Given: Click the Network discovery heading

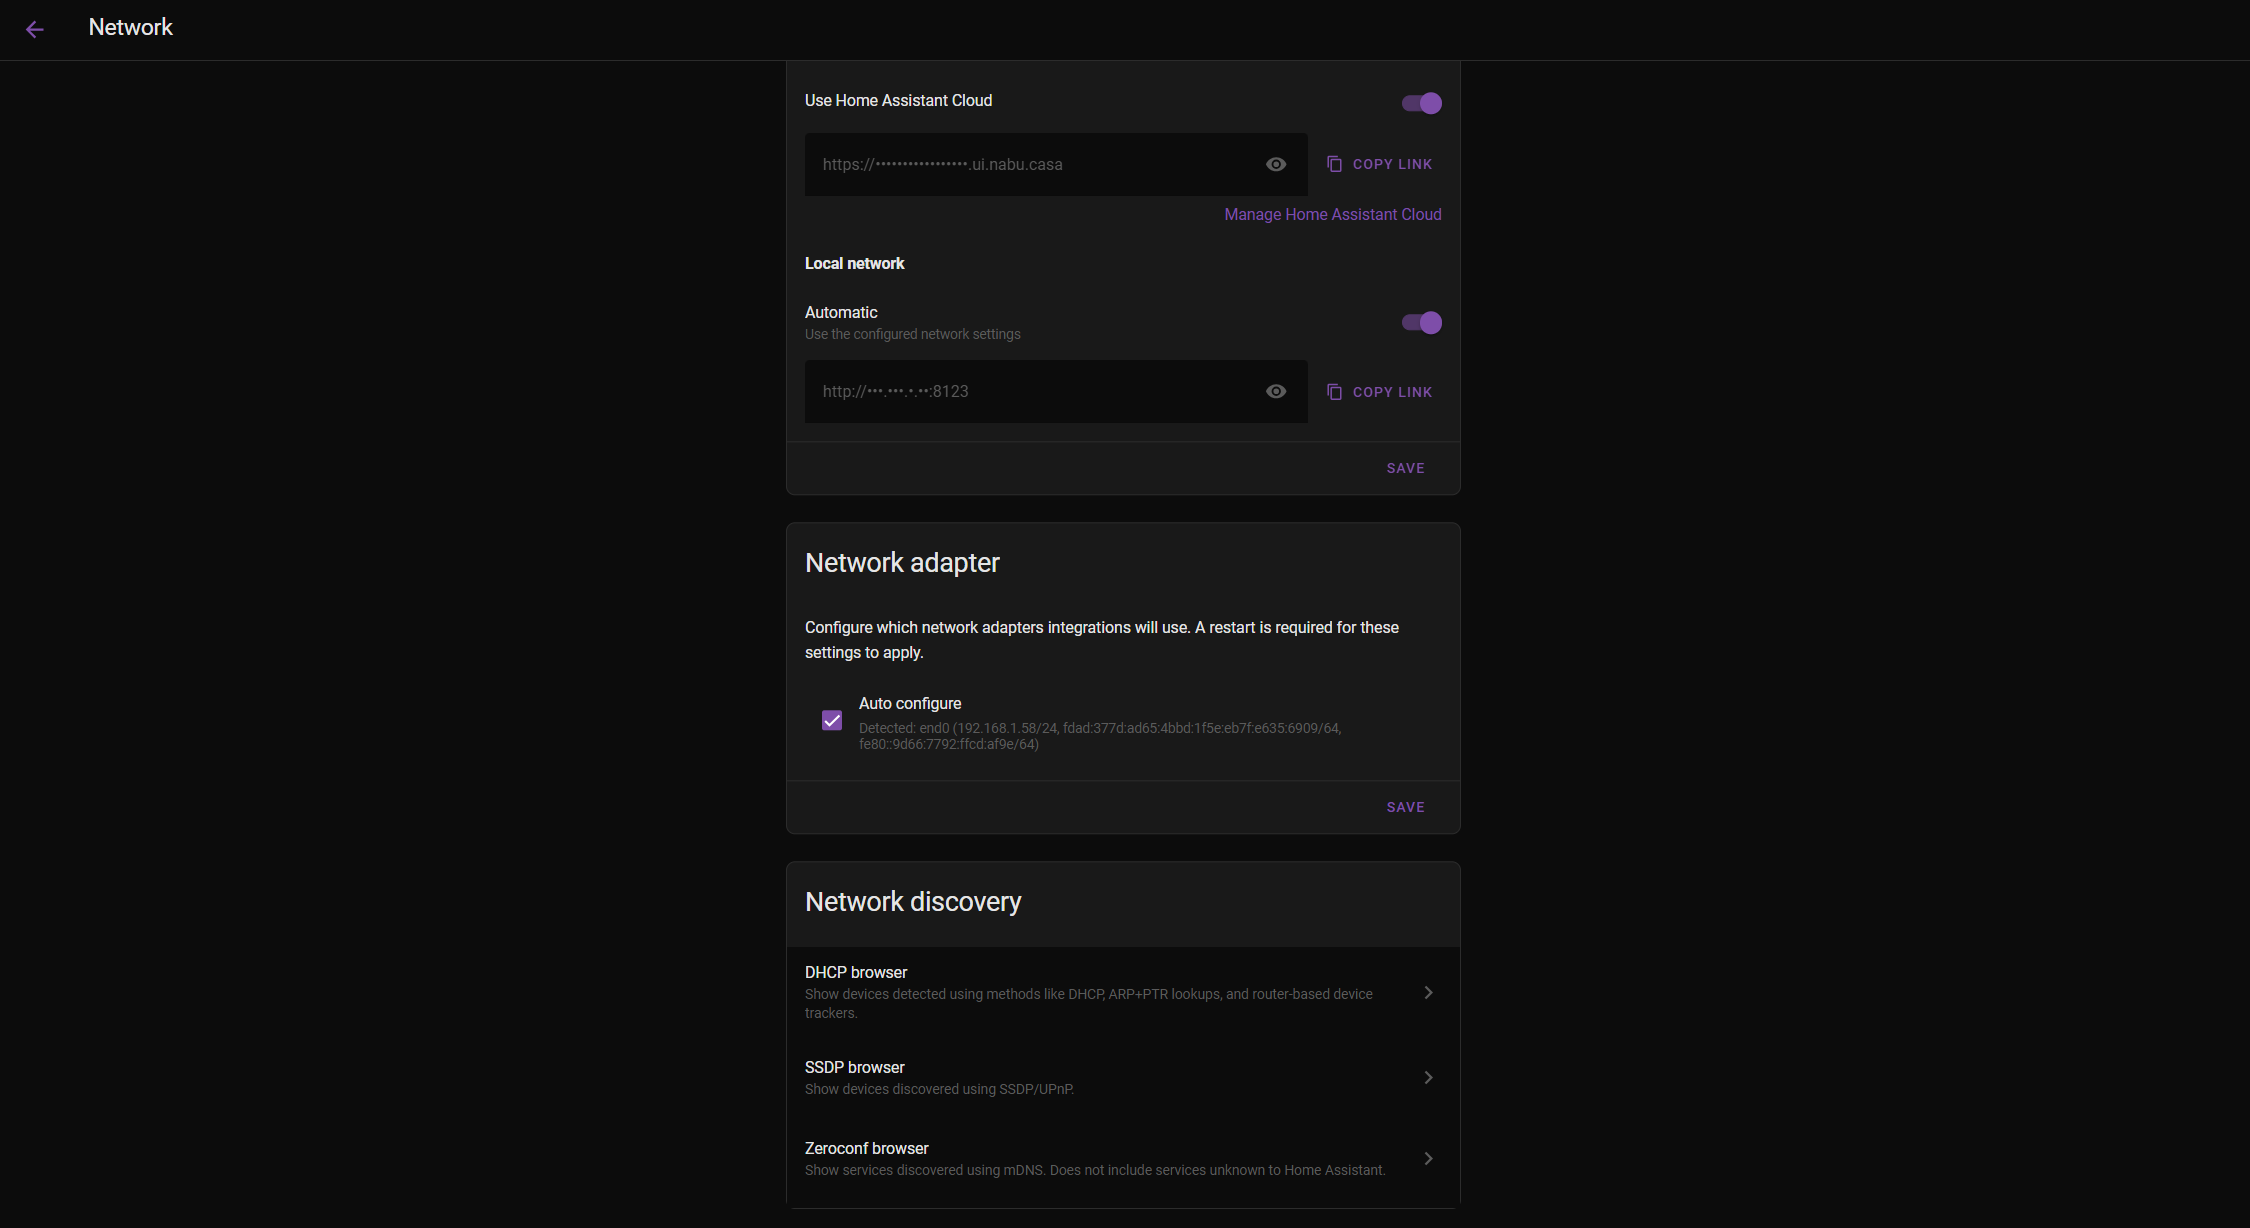Looking at the screenshot, I should [913, 902].
